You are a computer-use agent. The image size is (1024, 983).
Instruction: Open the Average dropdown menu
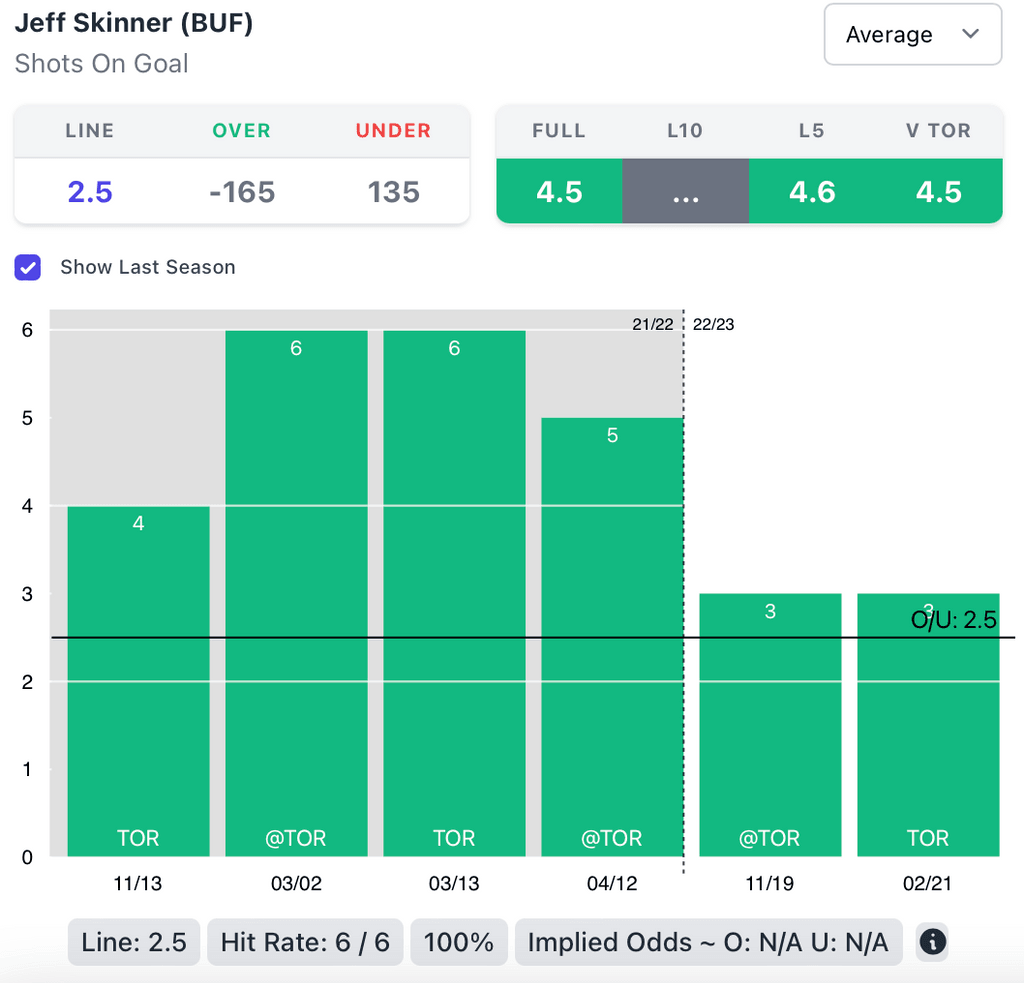[x=912, y=35]
